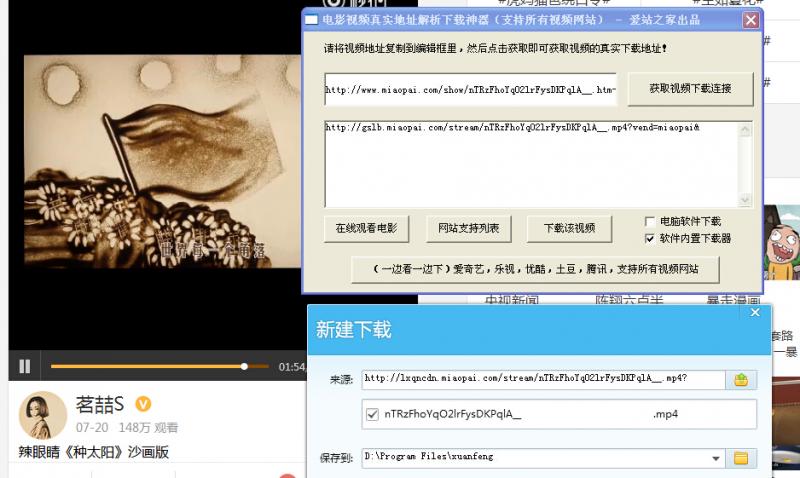The image size is (800, 478).
Task: Pause the video with the pause icon
Action: click(24, 366)
